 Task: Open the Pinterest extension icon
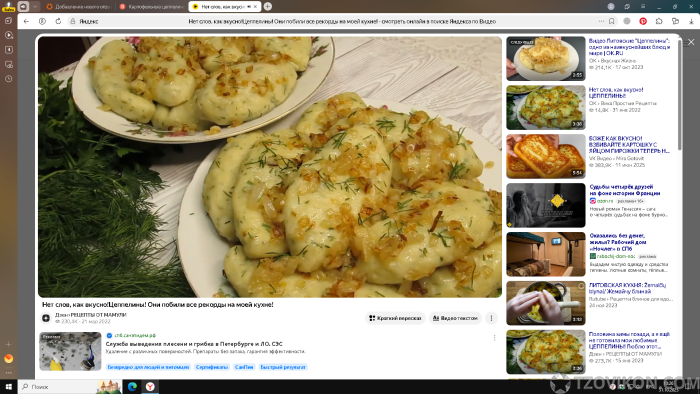point(643,21)
